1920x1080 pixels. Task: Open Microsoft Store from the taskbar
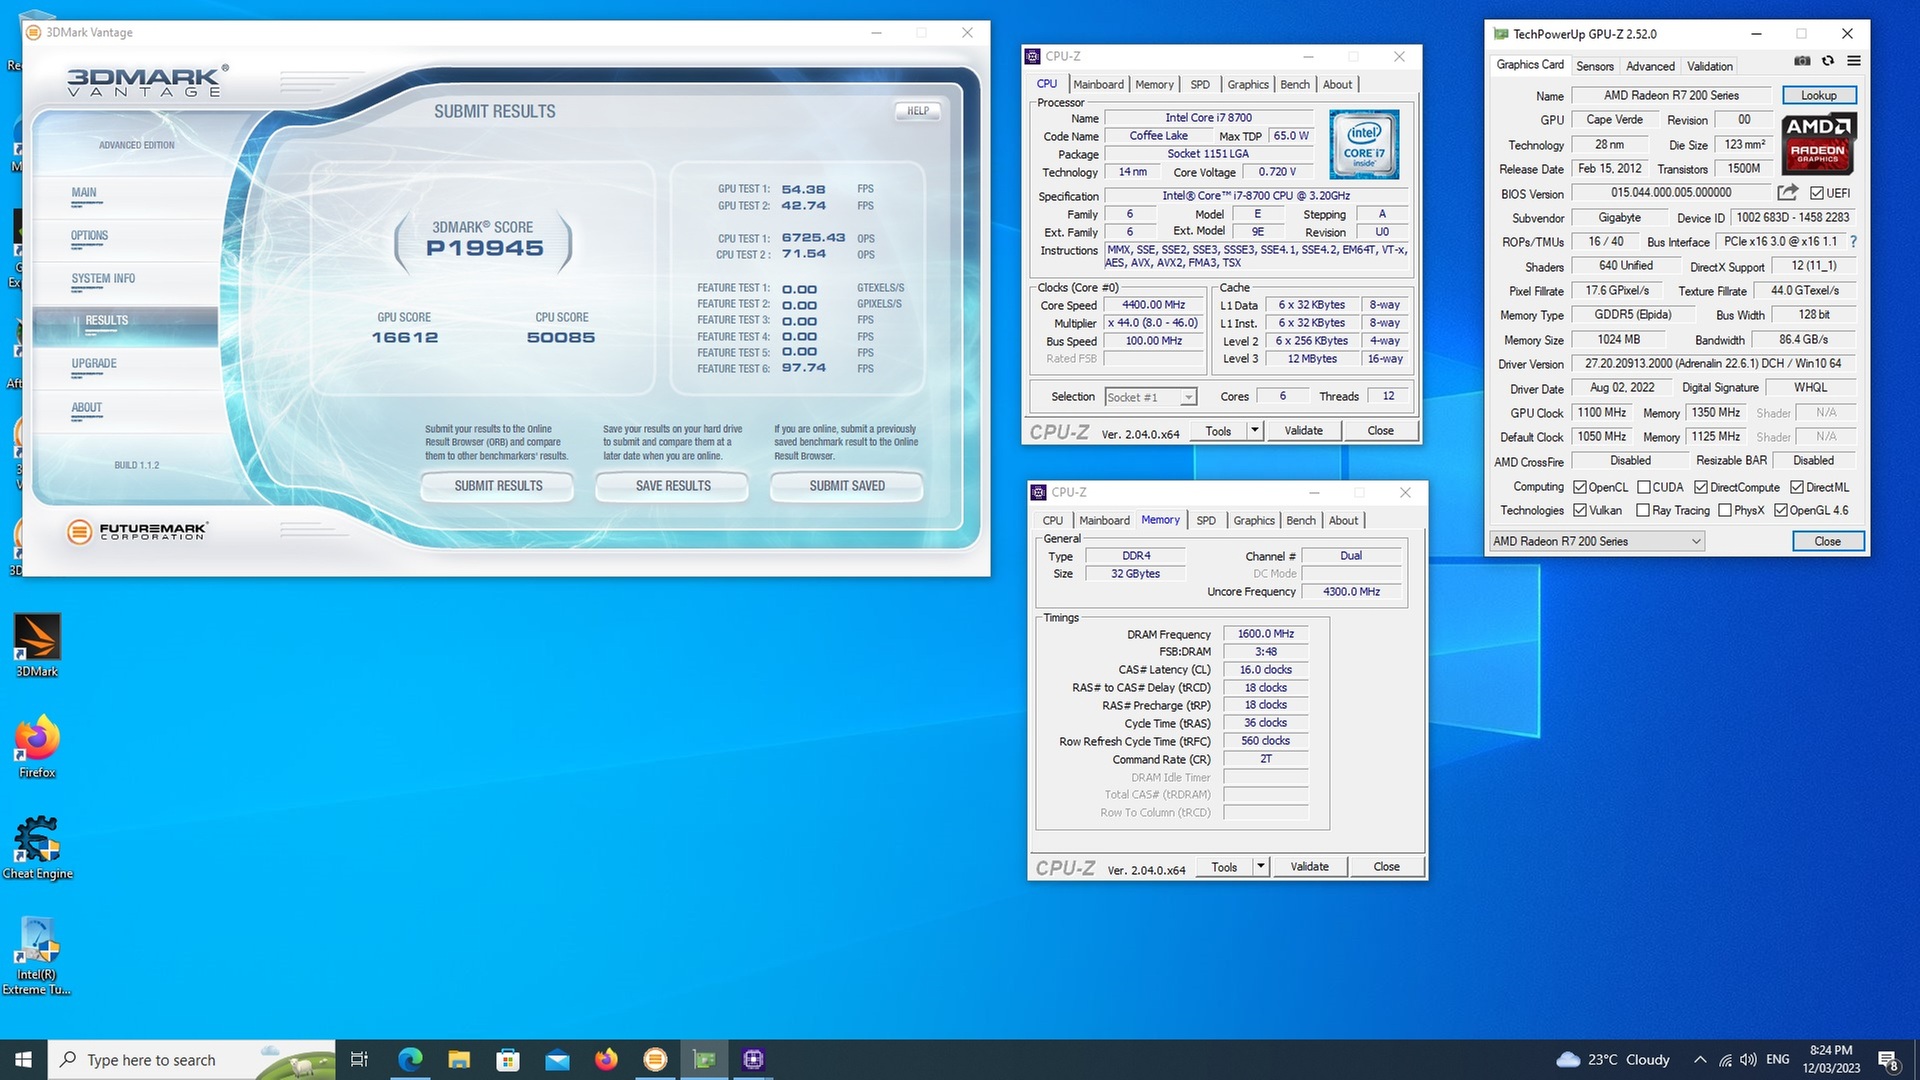[x=508, y=1060]
